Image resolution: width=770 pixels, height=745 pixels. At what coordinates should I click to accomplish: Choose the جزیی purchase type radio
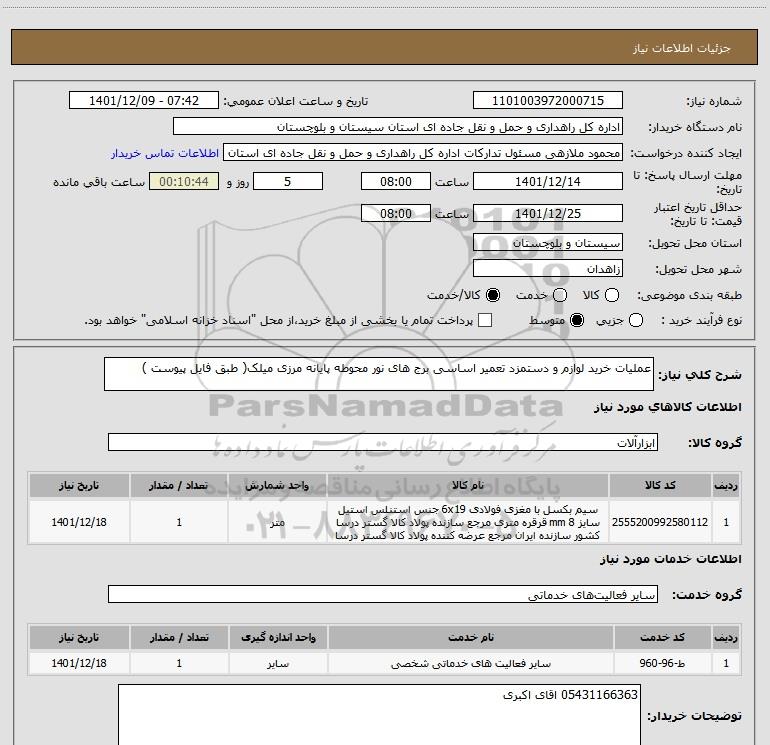point(635,321)
